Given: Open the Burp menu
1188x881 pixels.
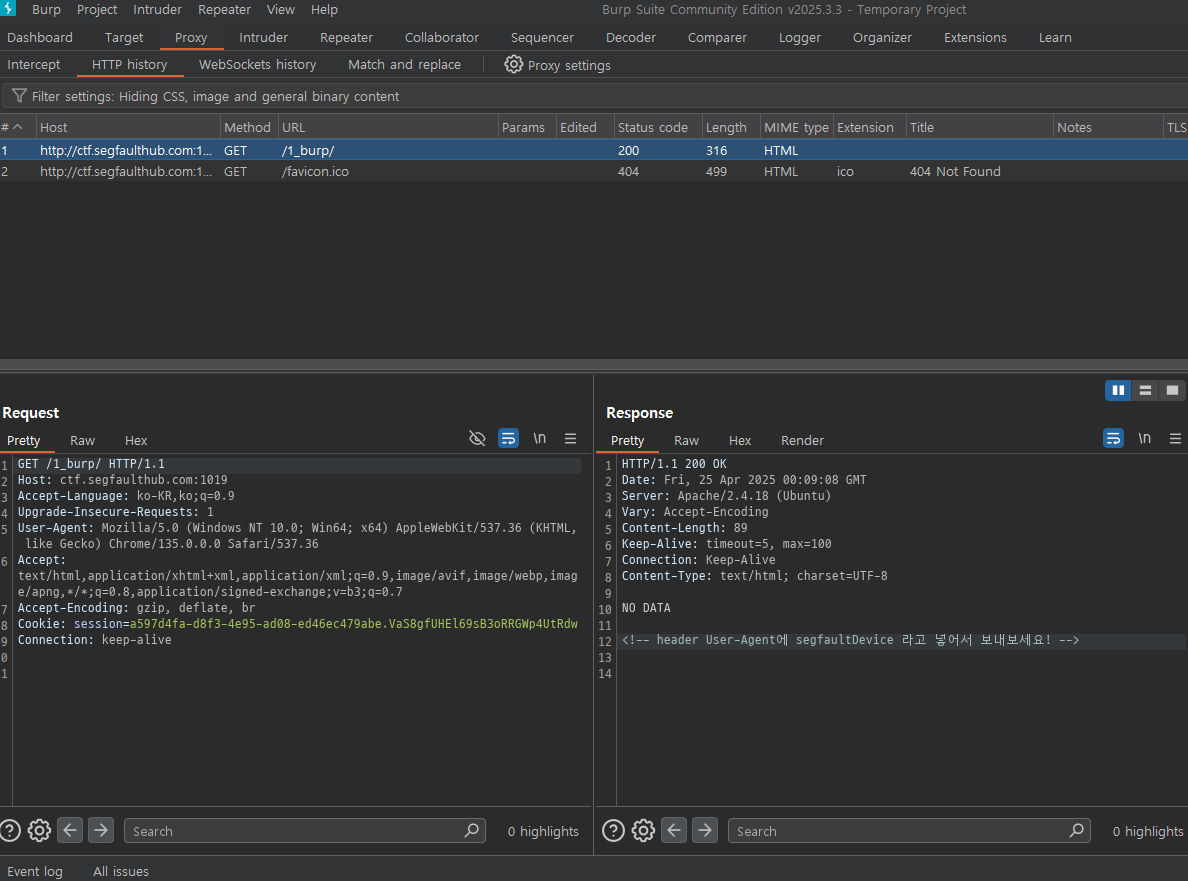Looking at the screenshot, I should pyautogui.click(x=46, y=10).
